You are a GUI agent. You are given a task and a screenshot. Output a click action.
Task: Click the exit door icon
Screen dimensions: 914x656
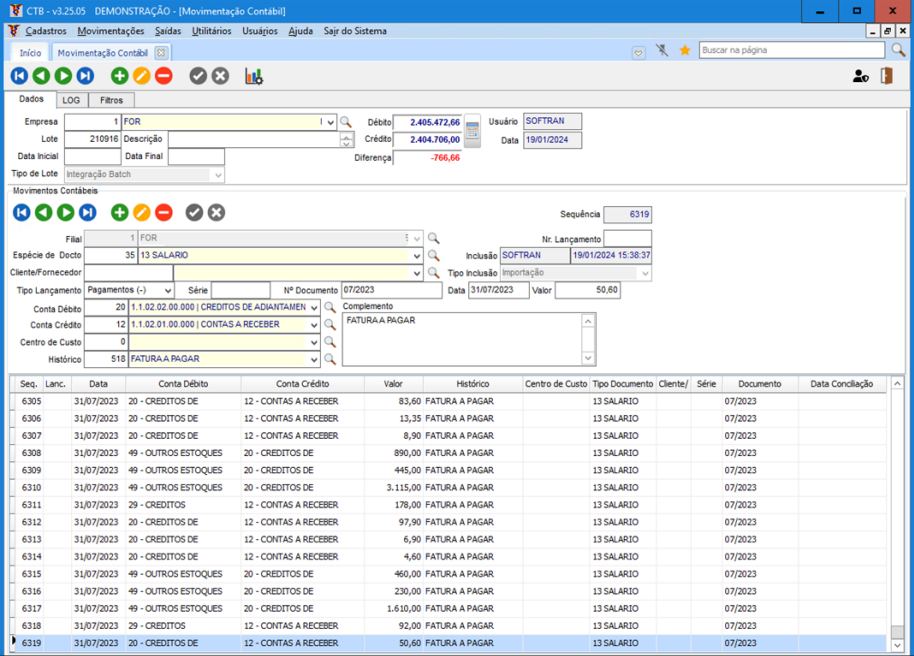click(x=886, y=76)
